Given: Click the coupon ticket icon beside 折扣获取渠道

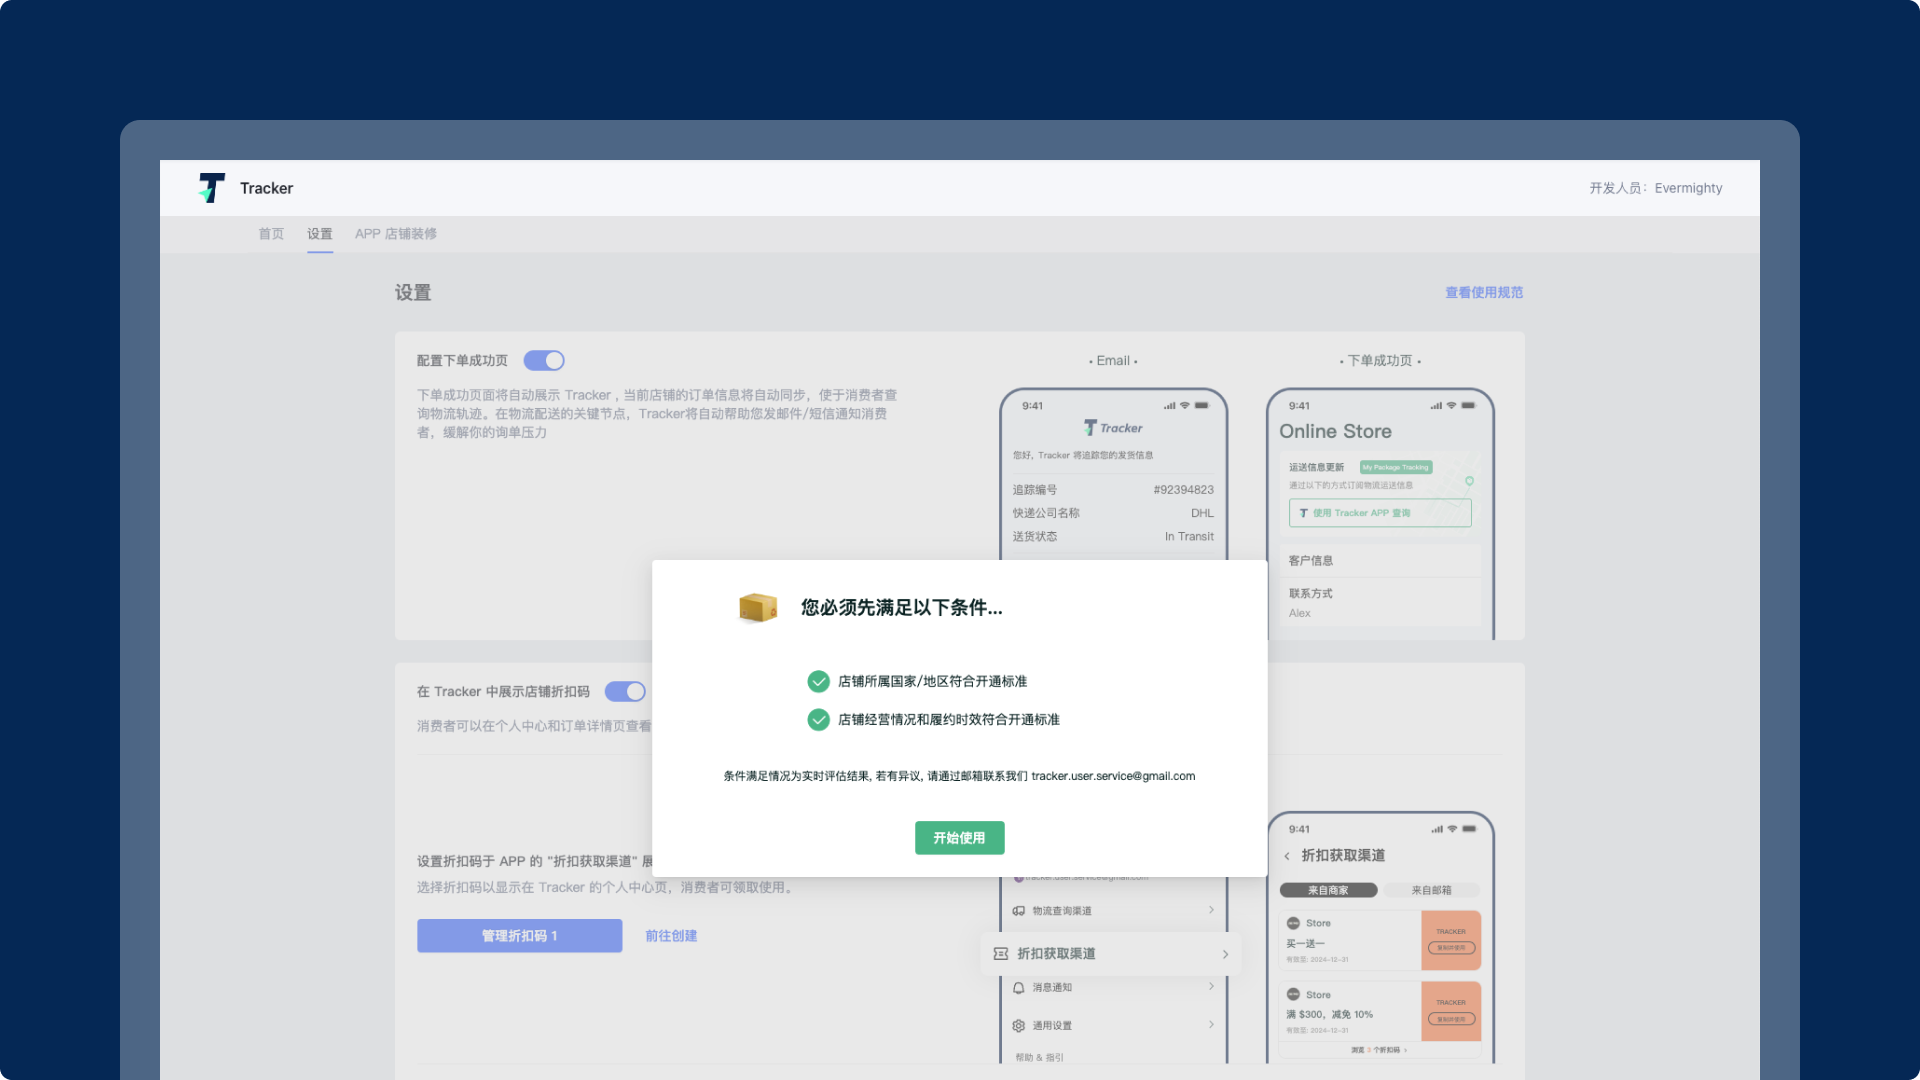Looking at the screenshot, I should (1000, 954).
